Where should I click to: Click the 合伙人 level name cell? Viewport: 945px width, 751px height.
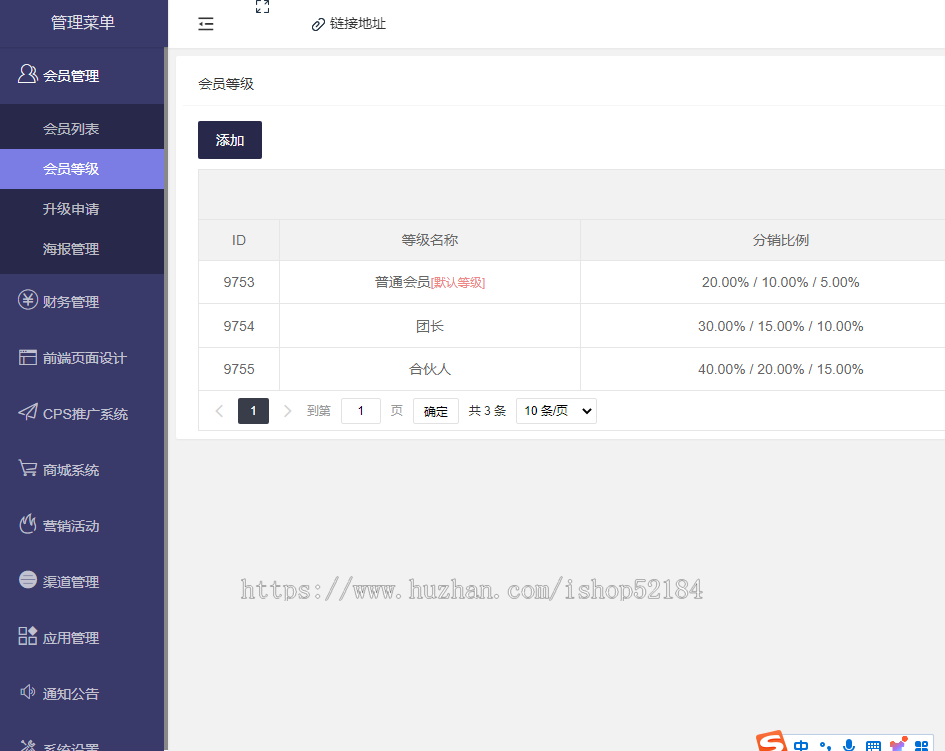point(430,369)
